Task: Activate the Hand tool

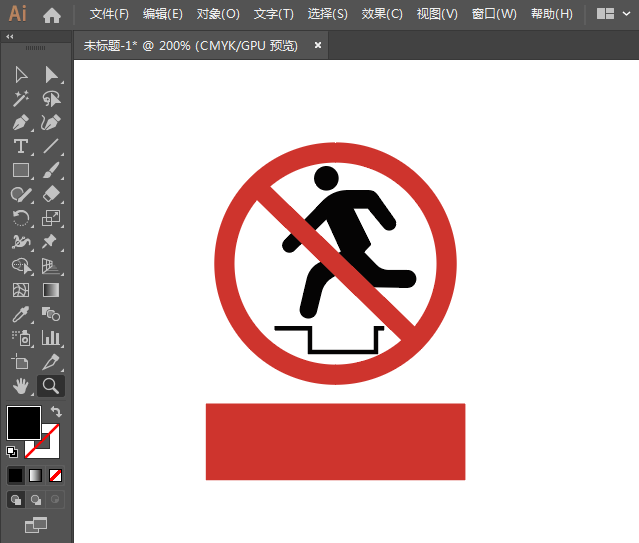Action: (21, 386)
